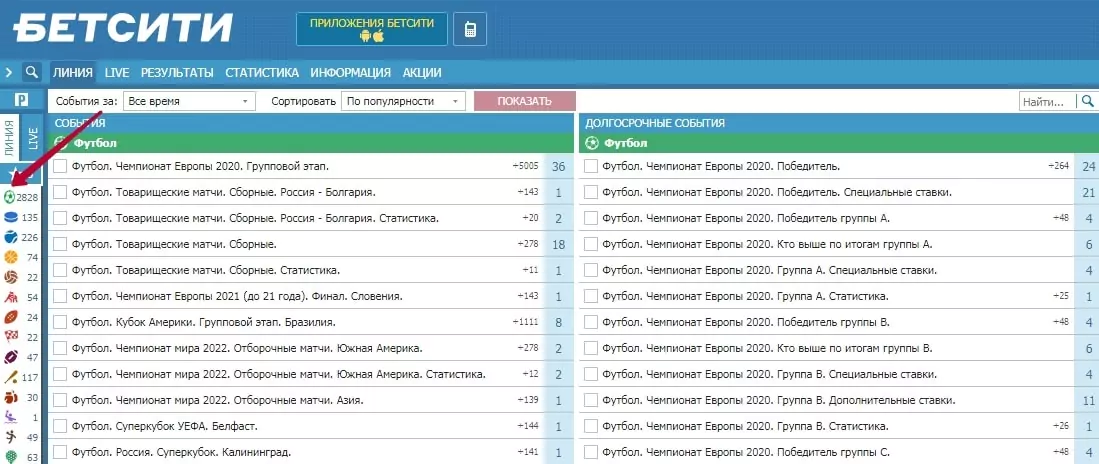Select the American football icon with 47 events
The width and height of the screenshot is (1099, 464).
tap(10, 357)
